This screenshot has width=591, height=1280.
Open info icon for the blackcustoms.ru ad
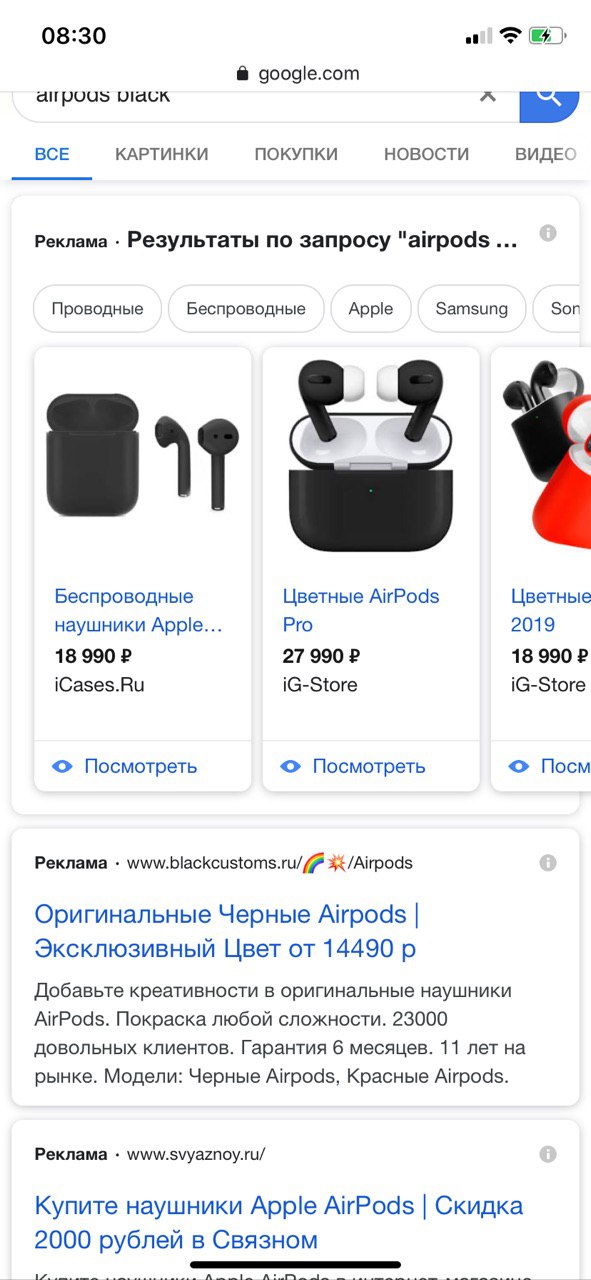point(548,862)
